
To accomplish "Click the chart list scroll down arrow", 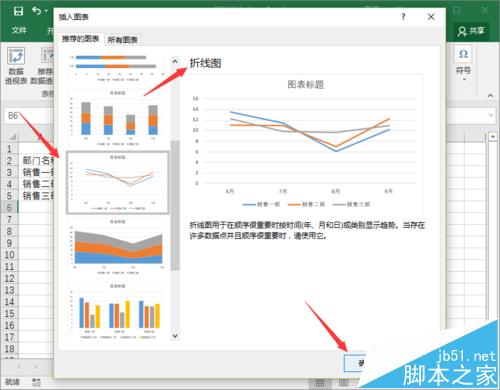I will point(175,336).
